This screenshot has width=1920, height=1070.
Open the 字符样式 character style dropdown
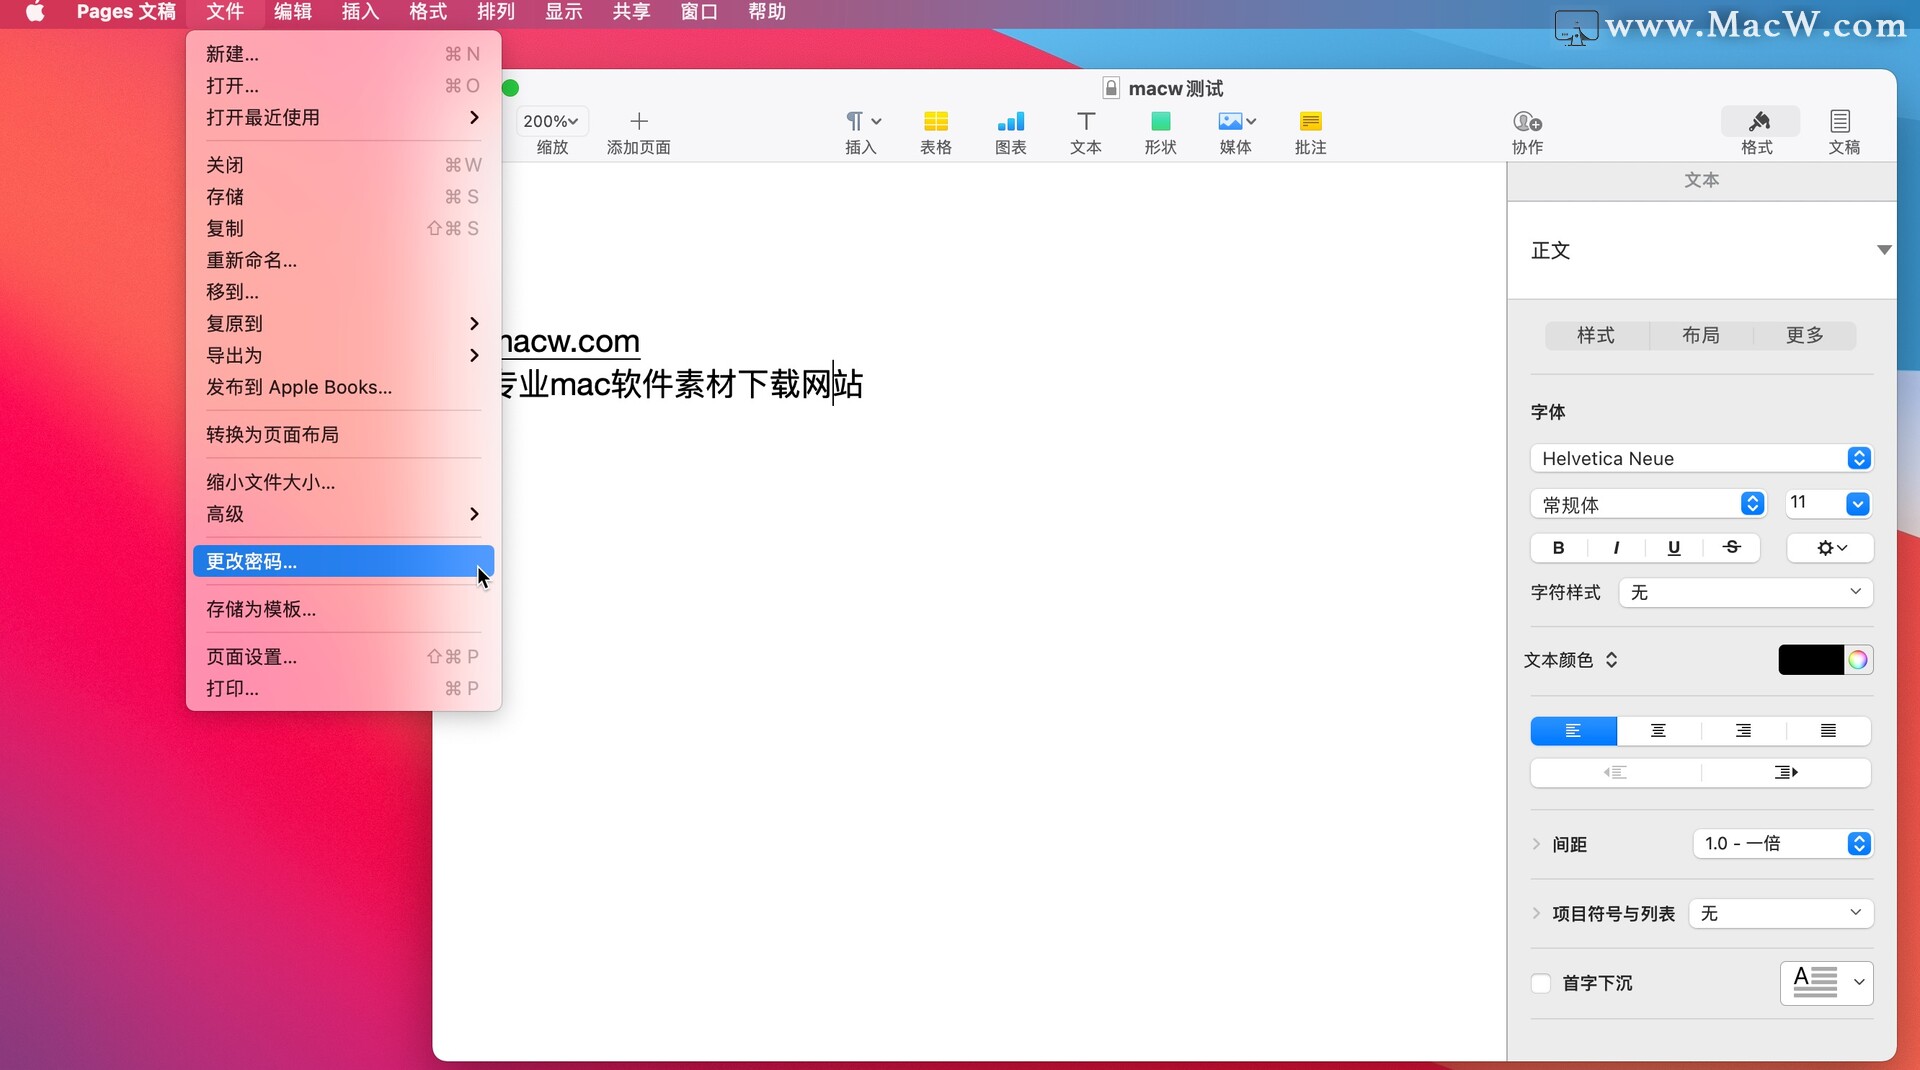[x=1744, y=593]
